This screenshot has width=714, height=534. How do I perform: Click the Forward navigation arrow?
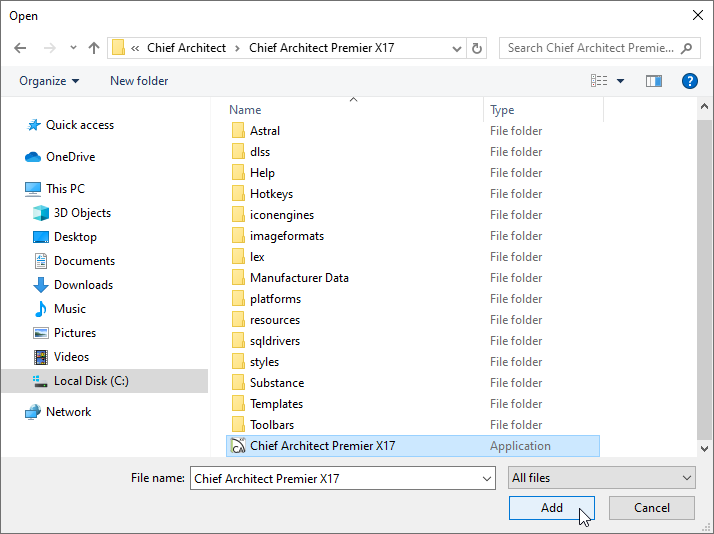(x=49, y=48)
